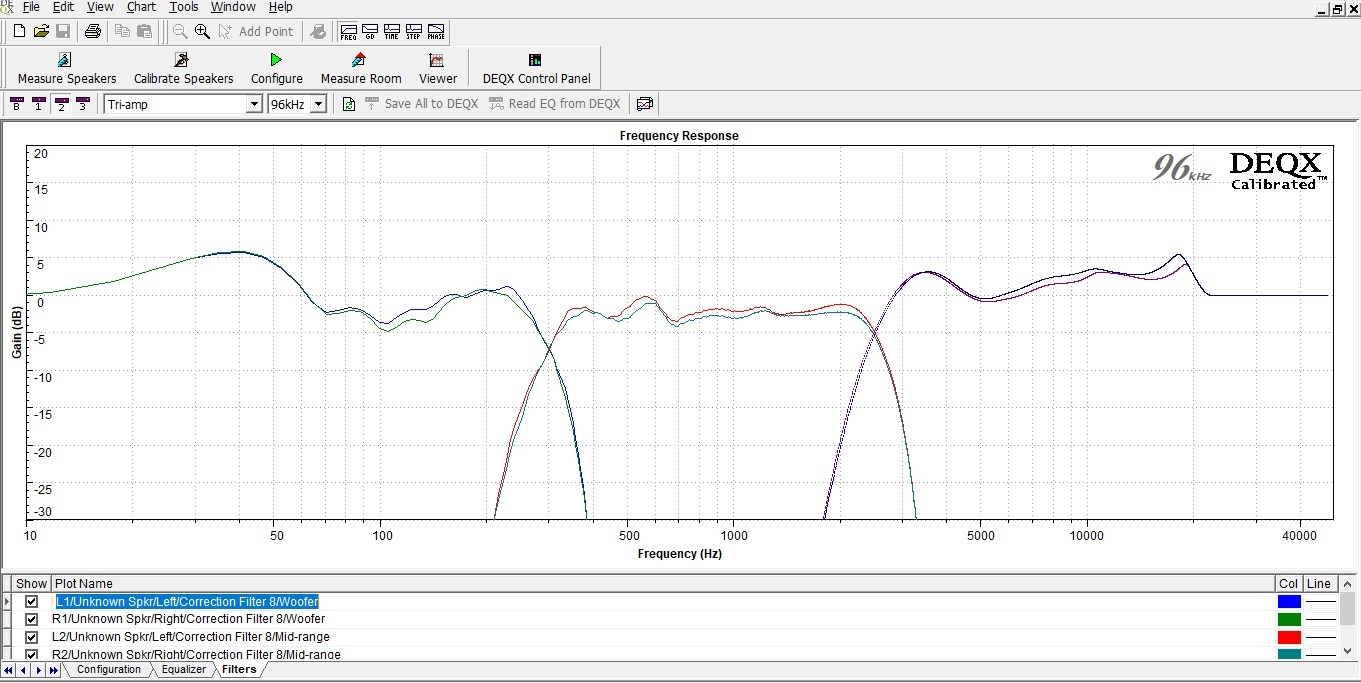The width and height of the screenshot is (1361, 683).
Task: Print the chart using the printer icon
Action: (x=93, y=31)
